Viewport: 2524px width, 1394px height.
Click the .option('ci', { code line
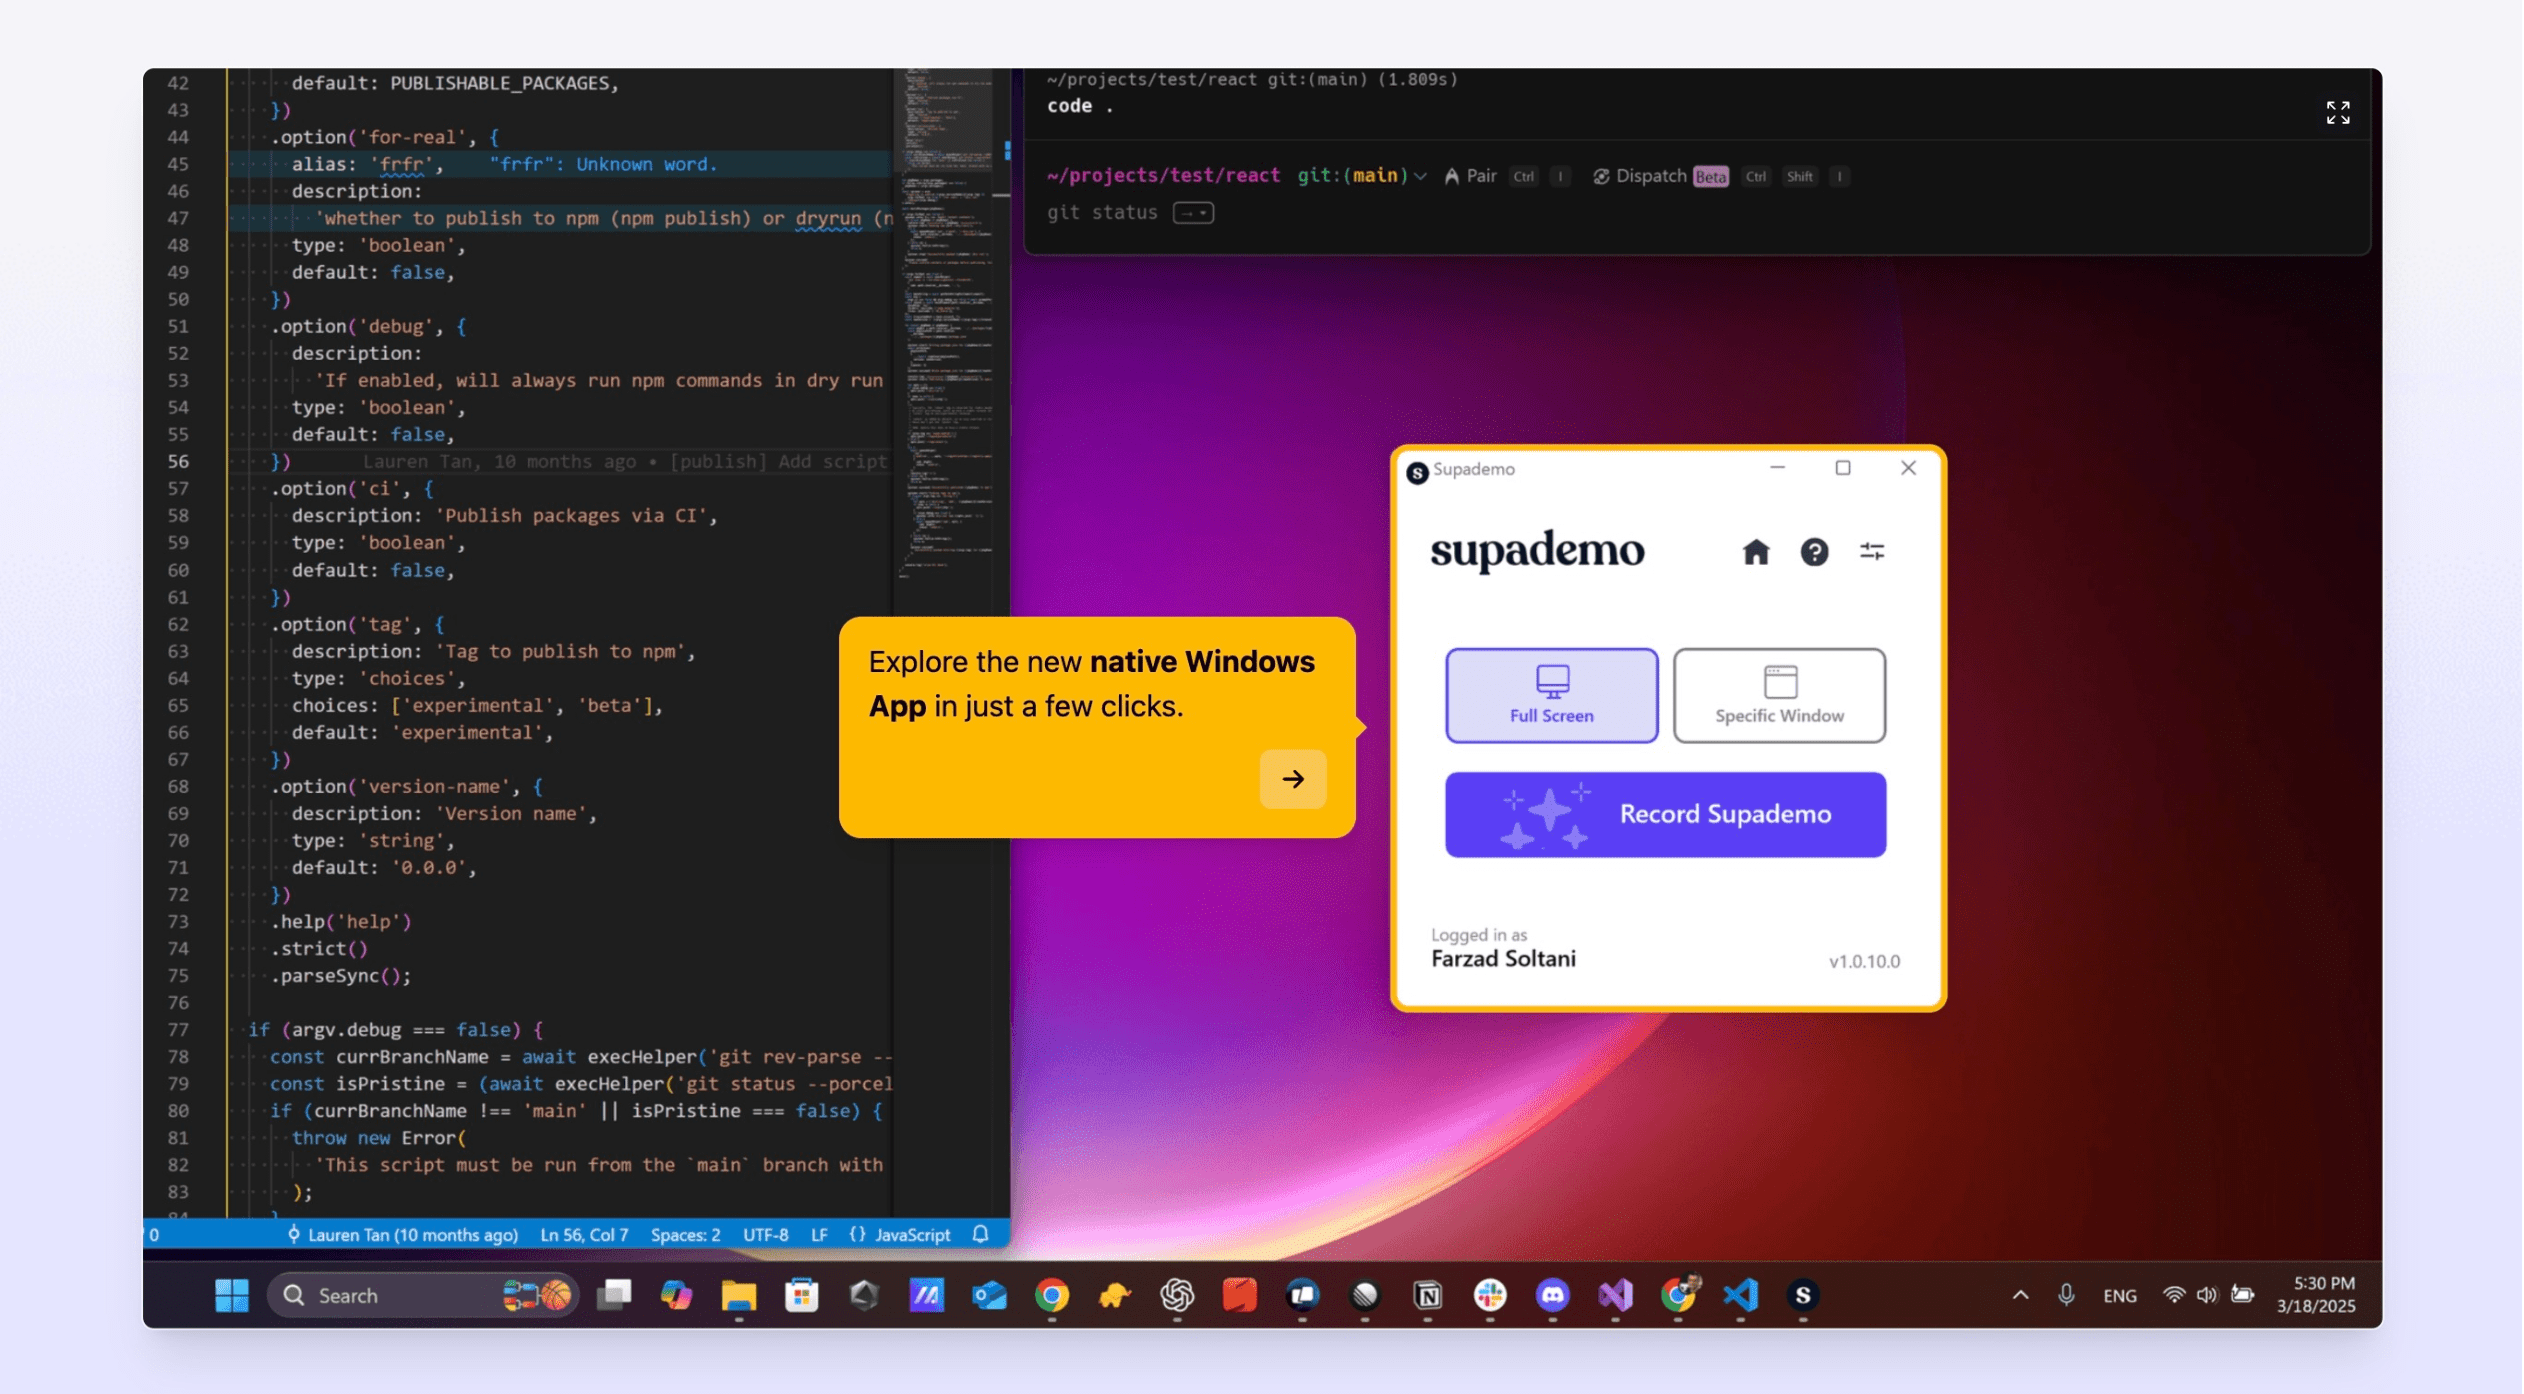pos(352,488)
